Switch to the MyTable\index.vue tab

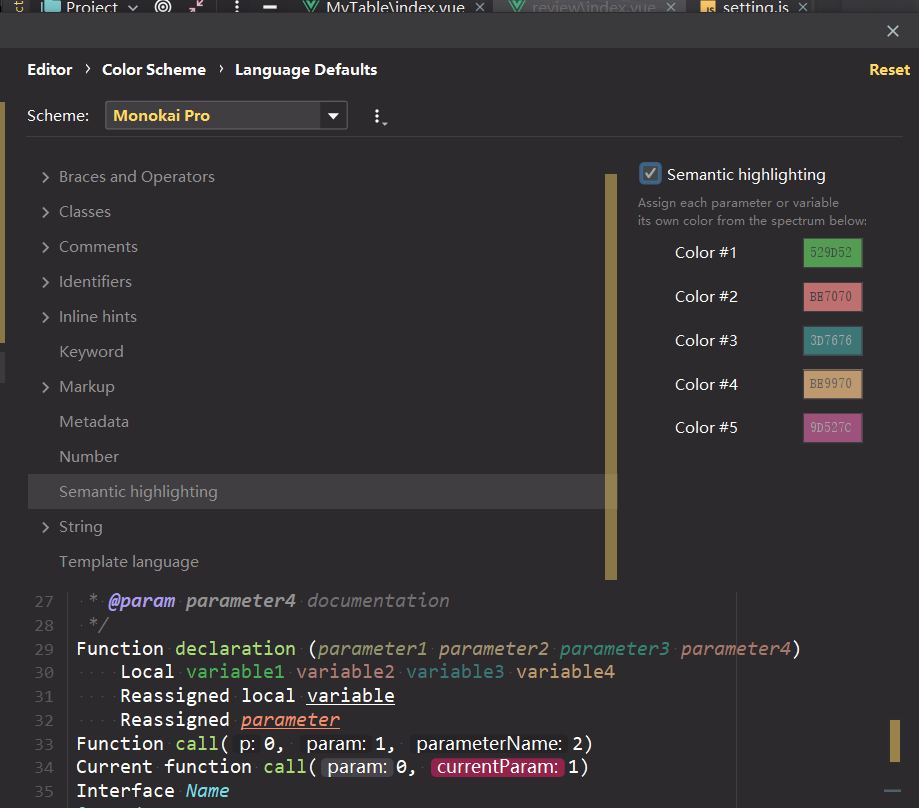click(395, 7)
